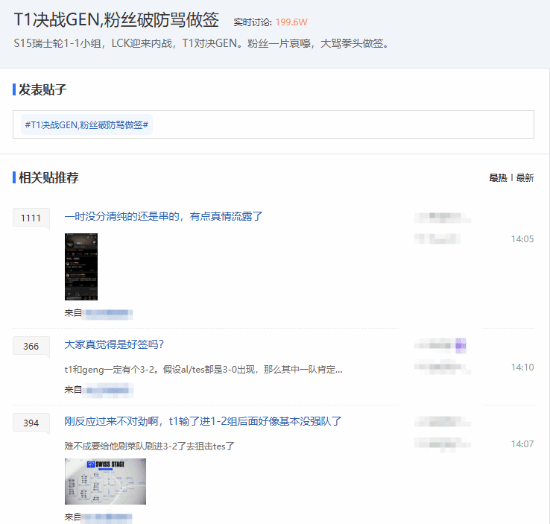Image resolution: width=550 pixels, height=524 pixels.
Task: Click the 14:07 timestamp of third post
Action: 522,444
